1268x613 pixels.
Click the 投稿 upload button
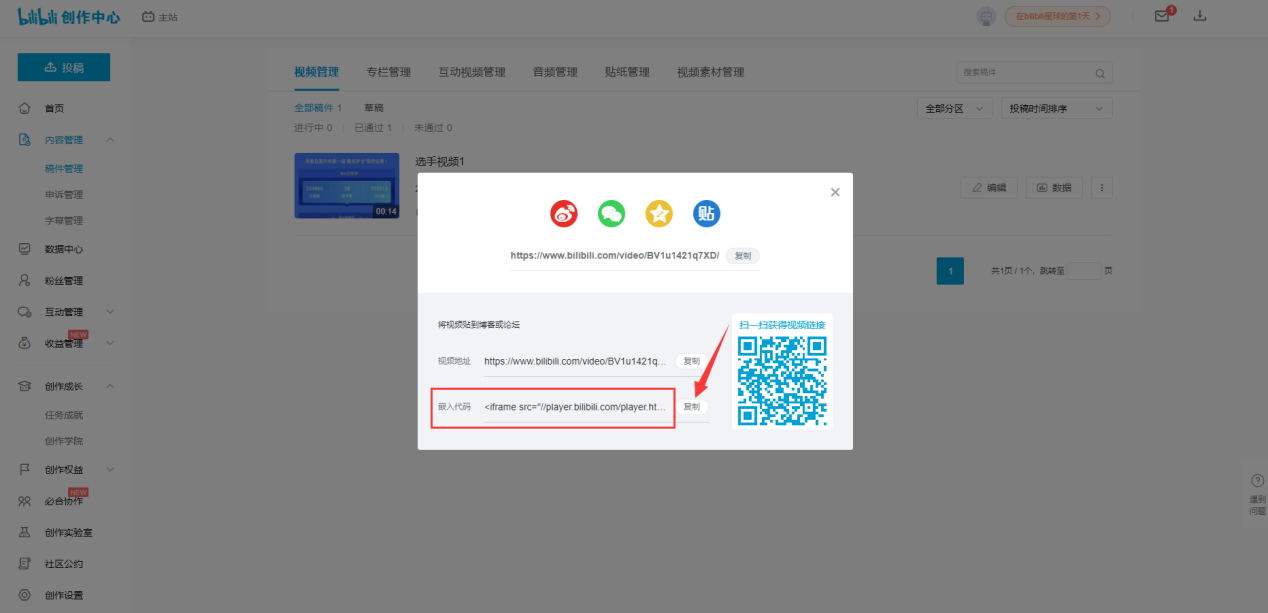(x=64, y=67)
